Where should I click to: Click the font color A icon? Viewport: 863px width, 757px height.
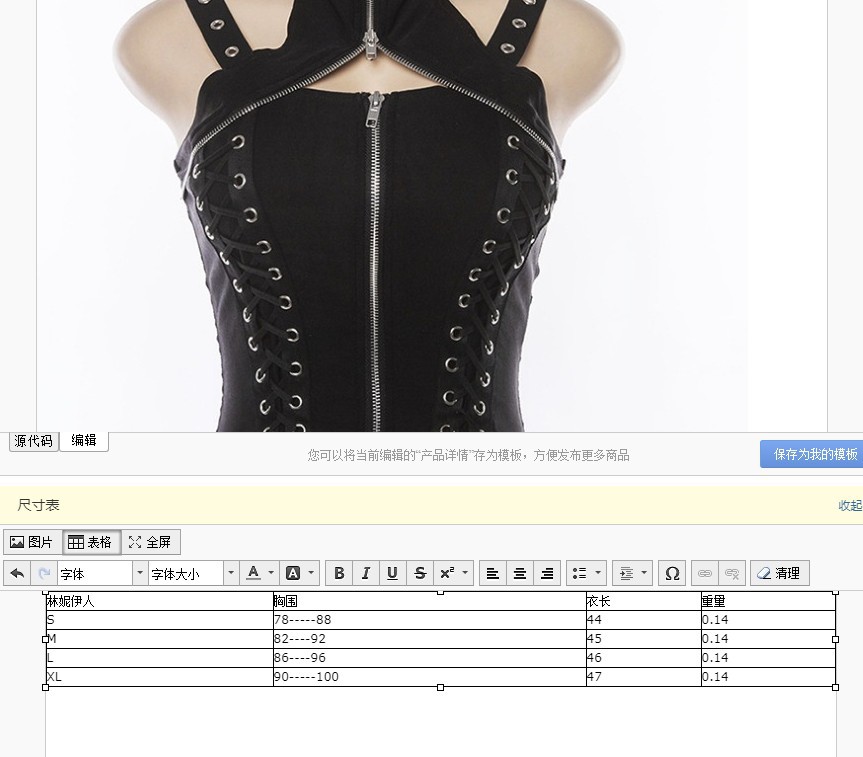253,574
